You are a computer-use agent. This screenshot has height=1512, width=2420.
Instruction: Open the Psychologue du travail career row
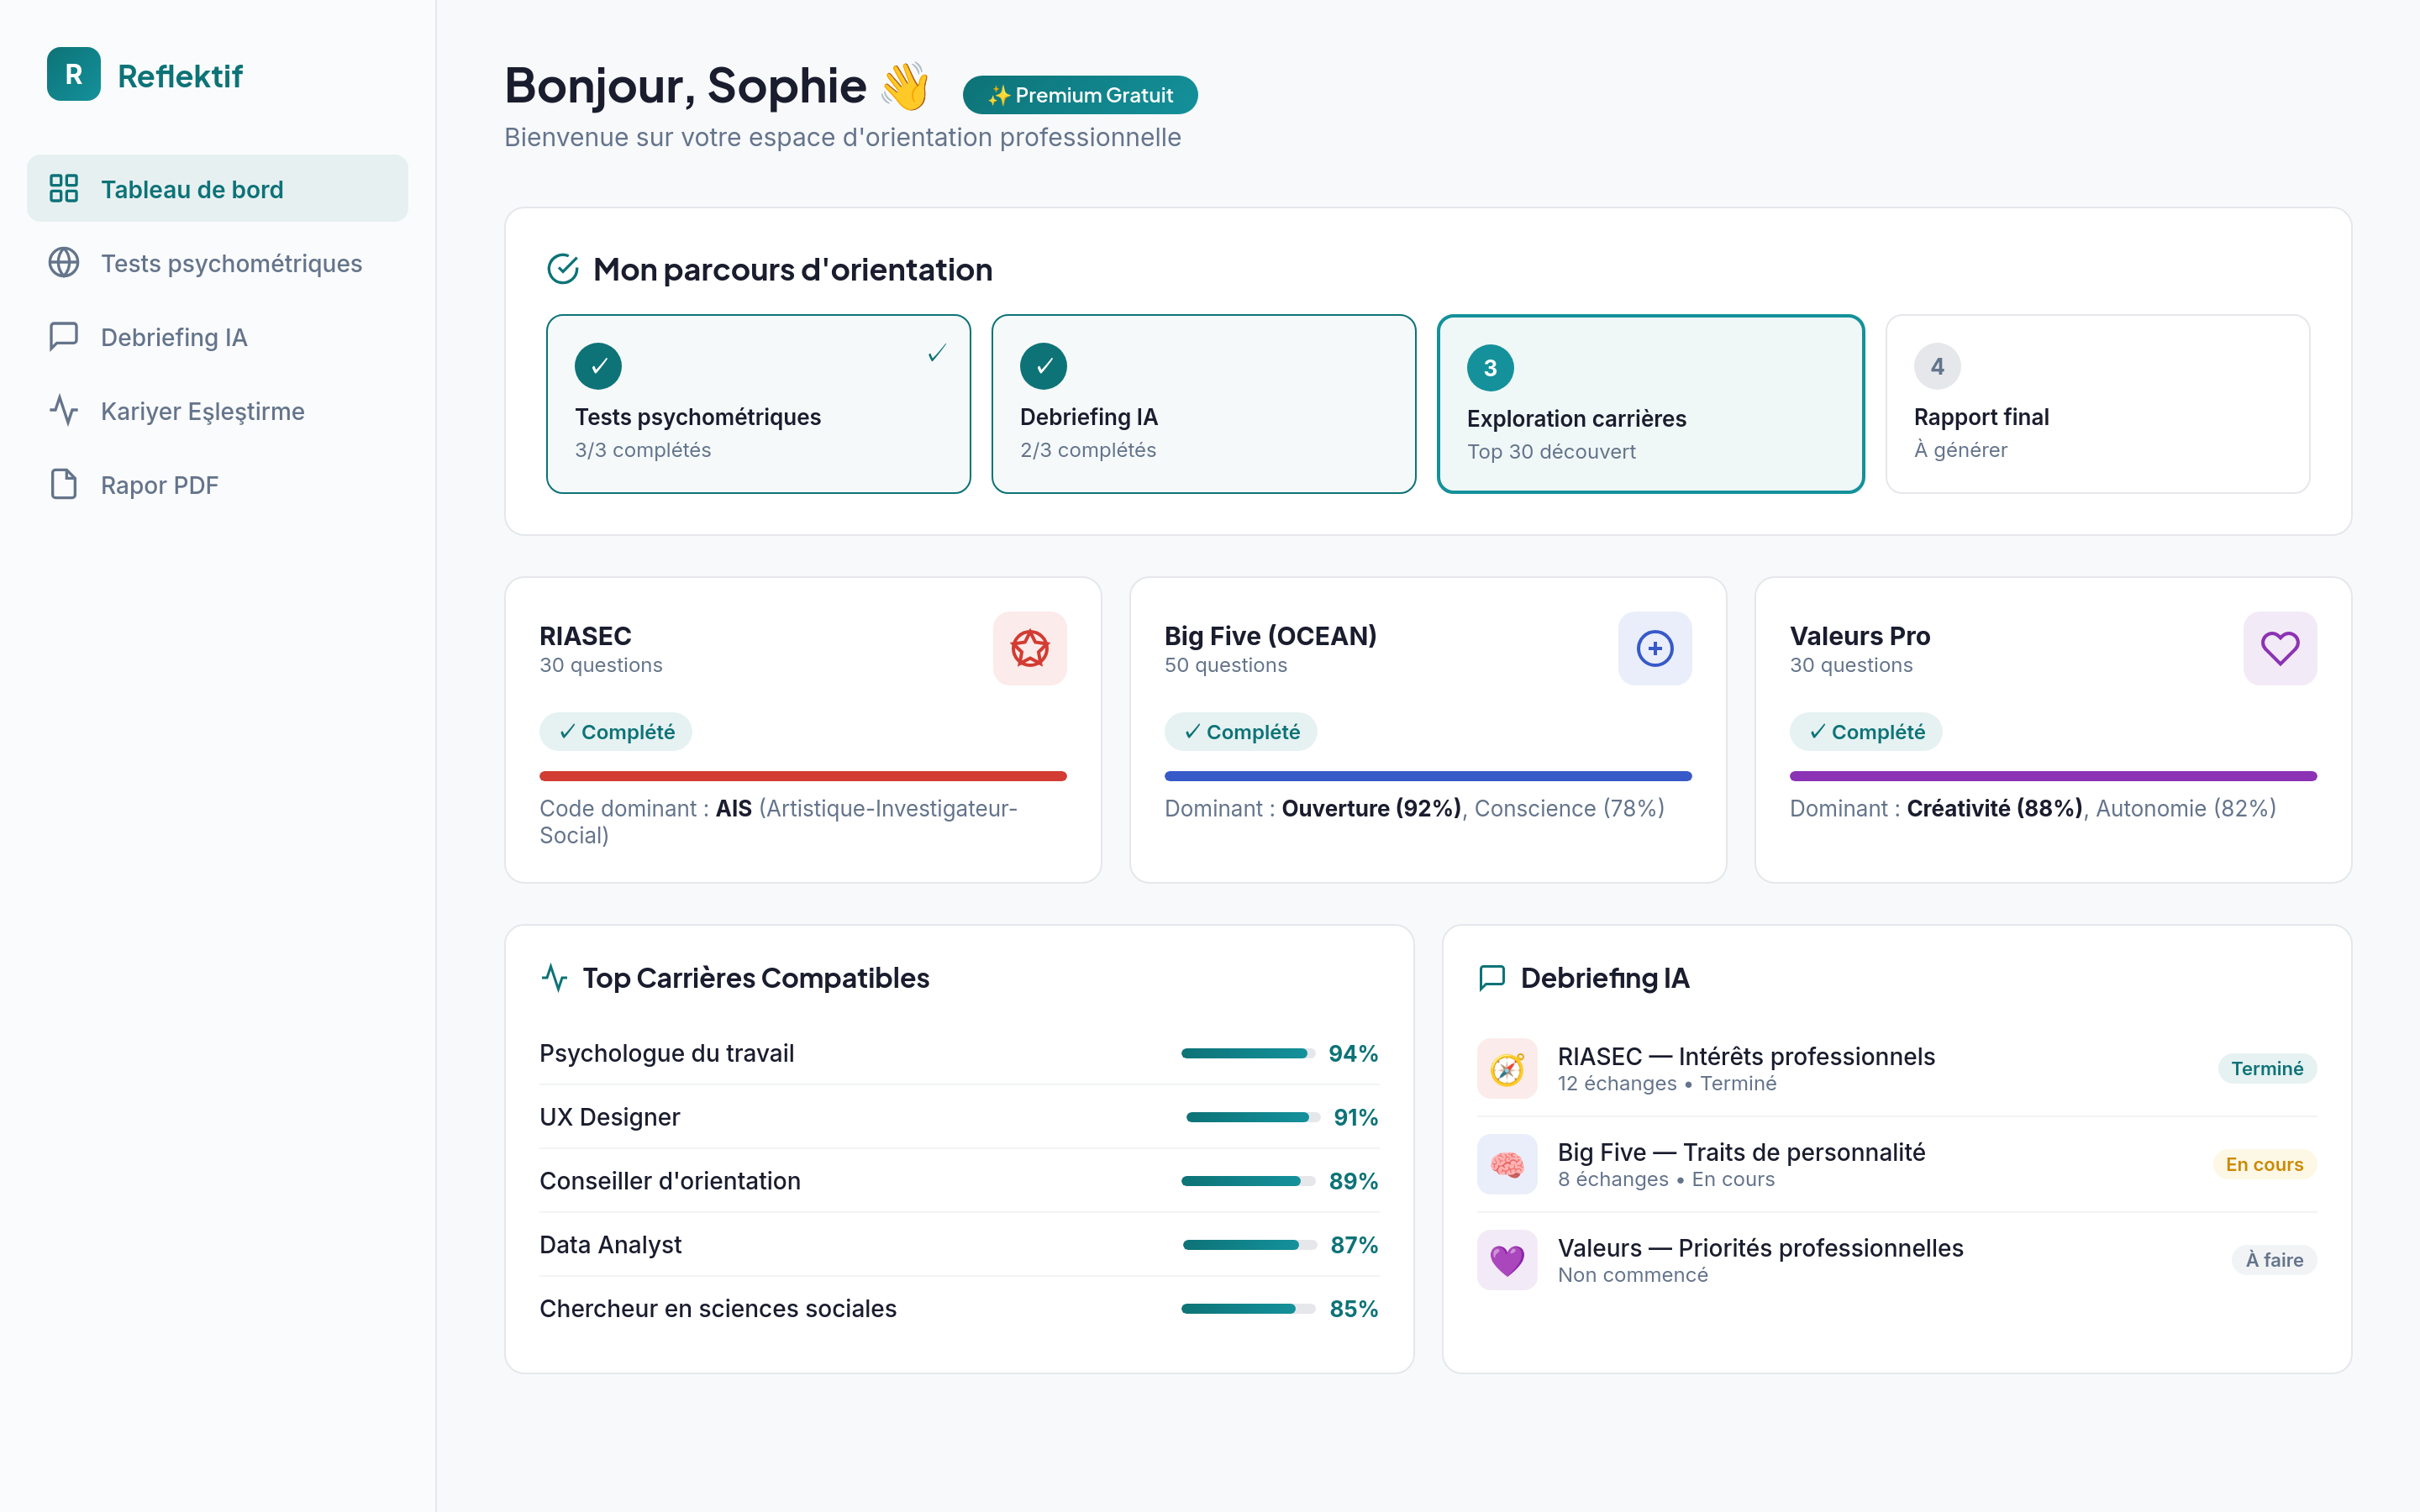point(666,1053)
